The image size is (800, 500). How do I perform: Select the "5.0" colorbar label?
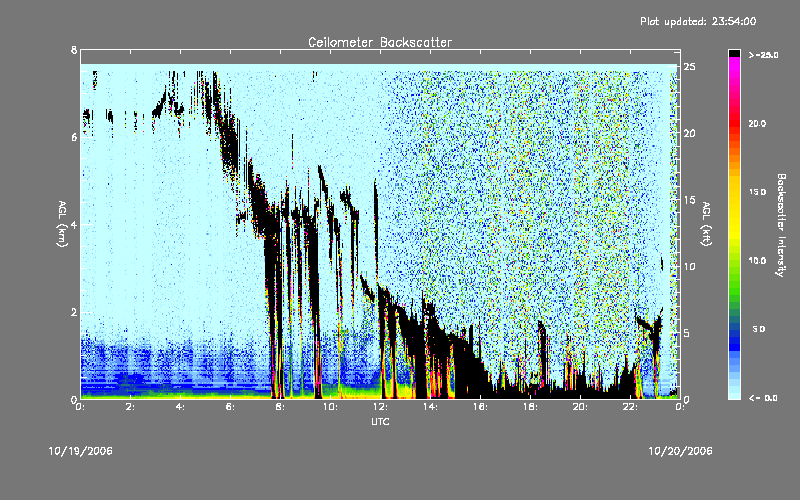coord(759,329)
